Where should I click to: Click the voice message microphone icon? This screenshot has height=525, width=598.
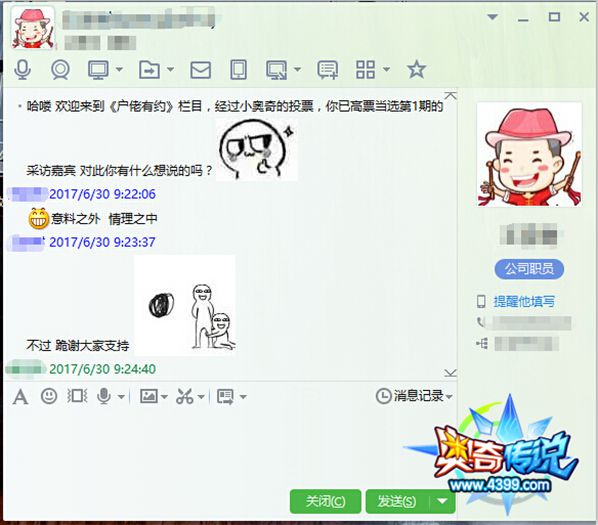point(104,396)
